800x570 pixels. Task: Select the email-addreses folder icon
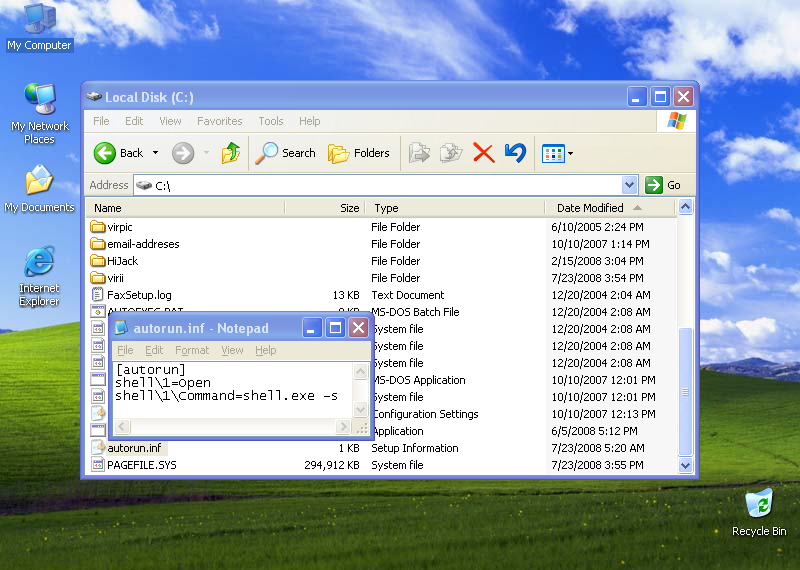click(x=97, y=243)
